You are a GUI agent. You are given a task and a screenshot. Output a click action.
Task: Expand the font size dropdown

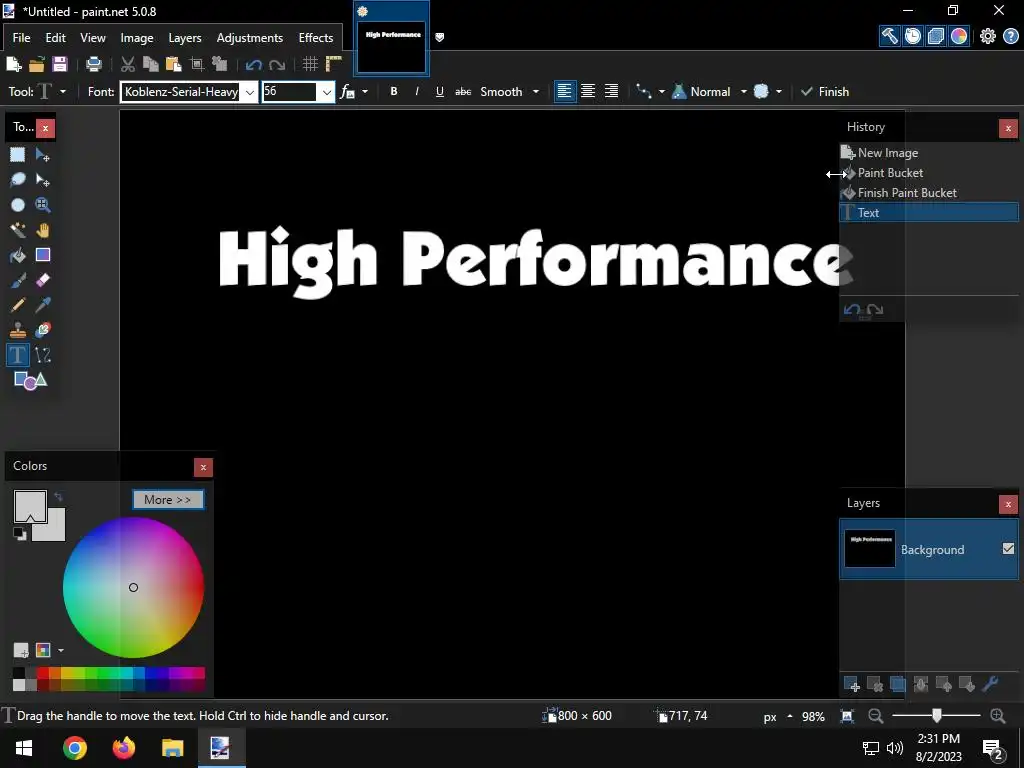click(x=327, y=92)
